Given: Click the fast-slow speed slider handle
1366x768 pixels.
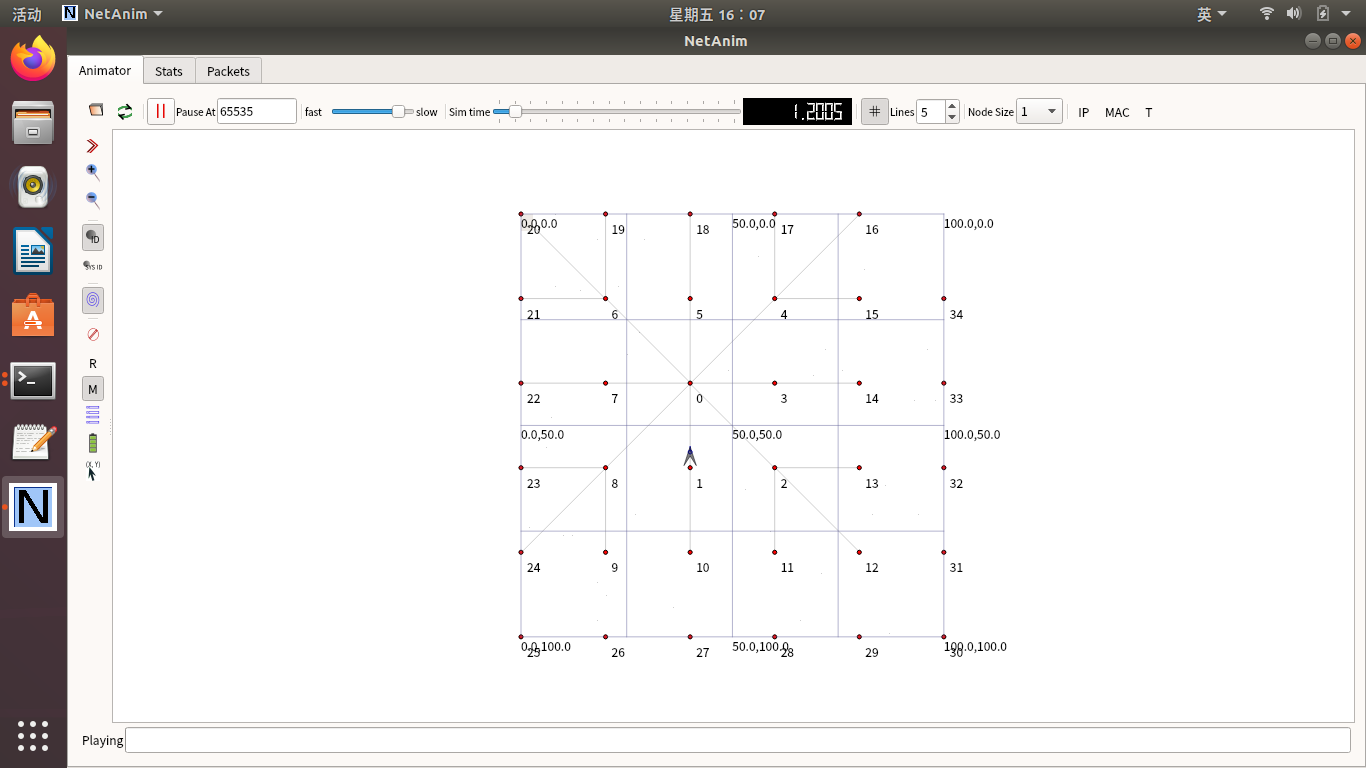Looking at the screenshot, I should [398, 112].
